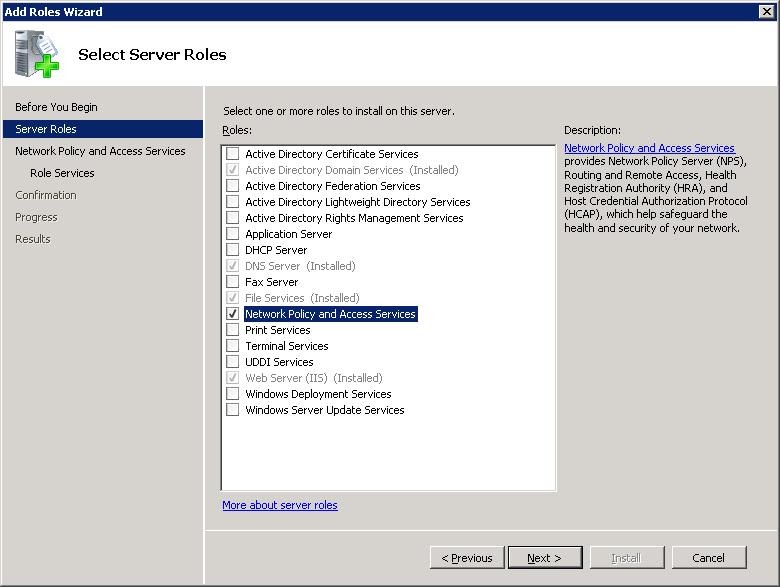Enable the Terminal Services checkbox
The image size is (780, 587).
pyautogui.click(x=232, y=346)
